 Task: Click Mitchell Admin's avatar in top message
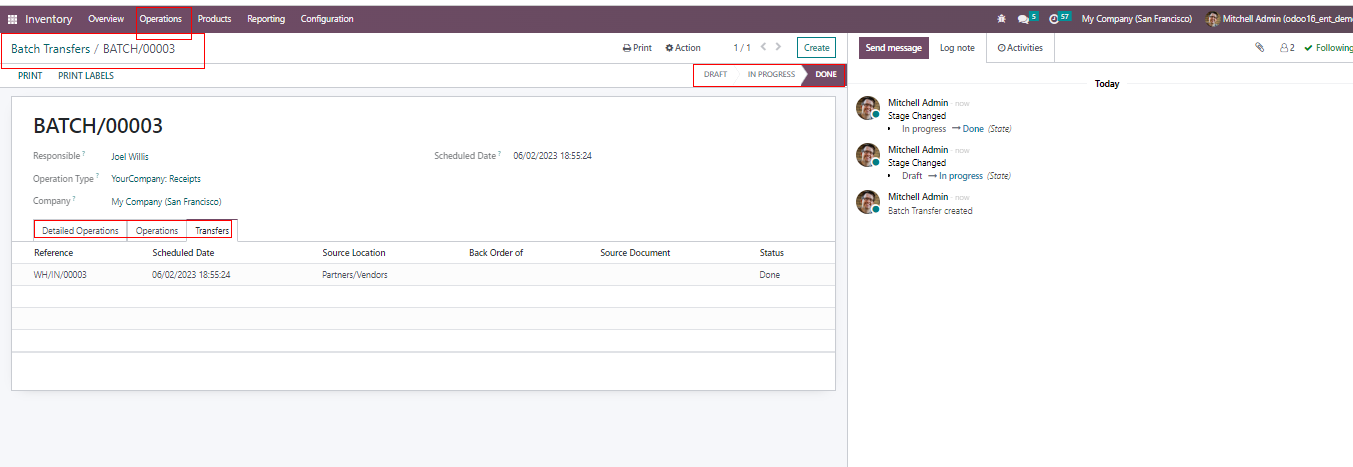[868, 108]
